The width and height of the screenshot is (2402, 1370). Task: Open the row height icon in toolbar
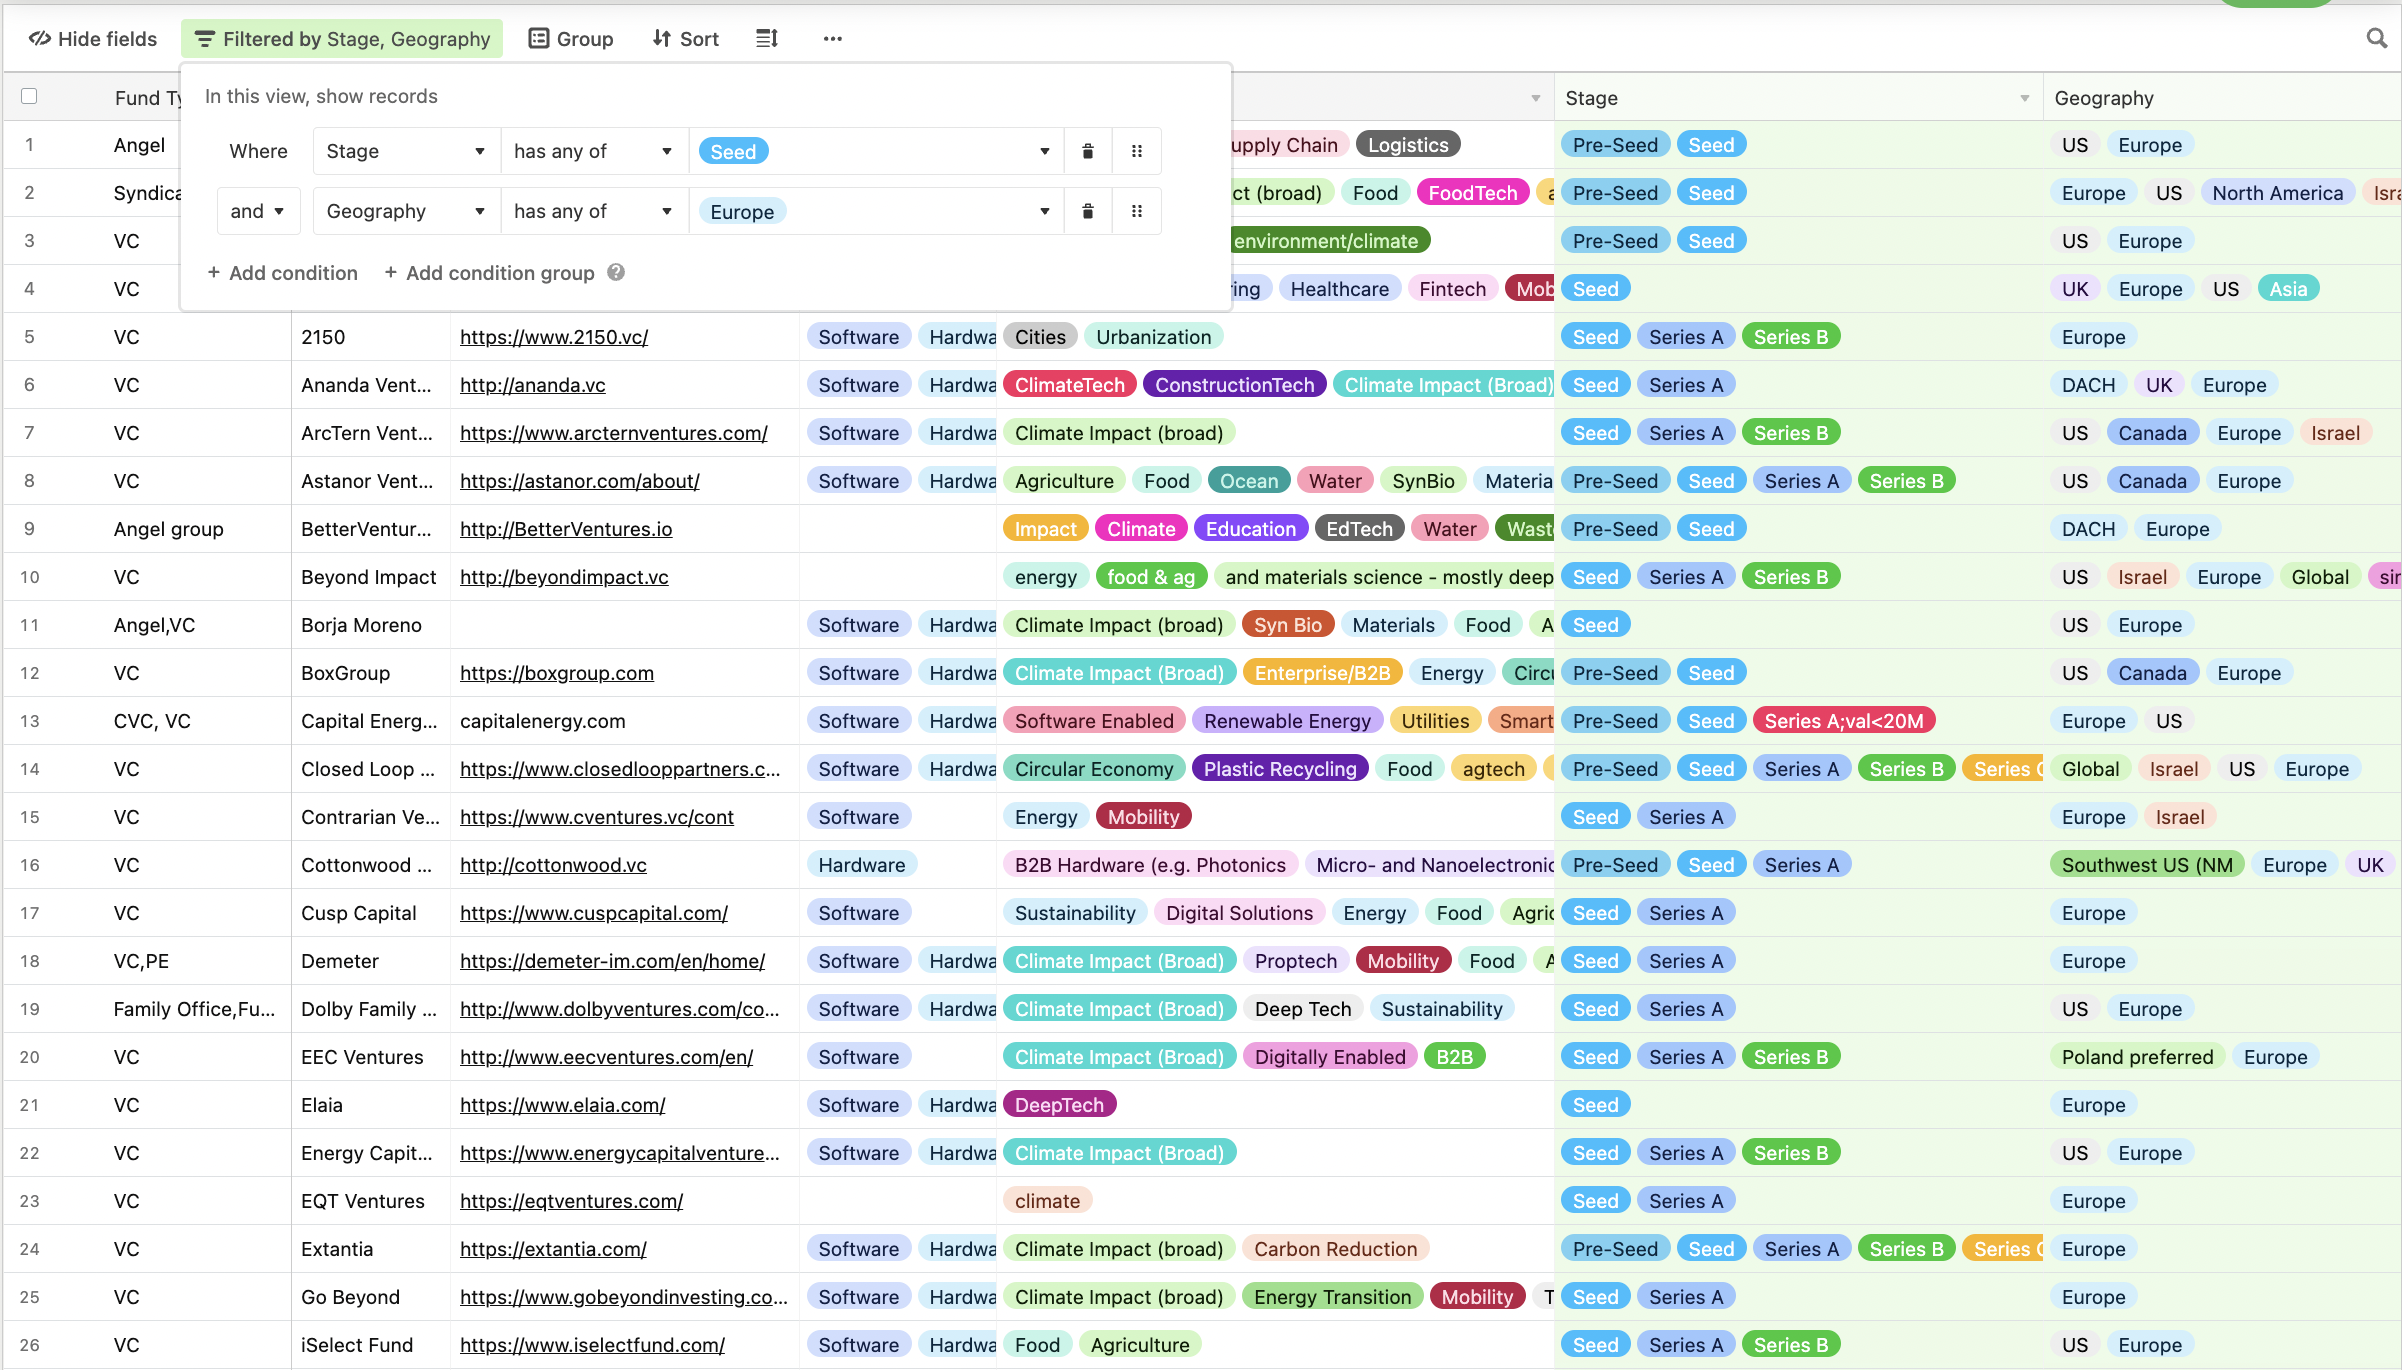[x=767, y=39]
